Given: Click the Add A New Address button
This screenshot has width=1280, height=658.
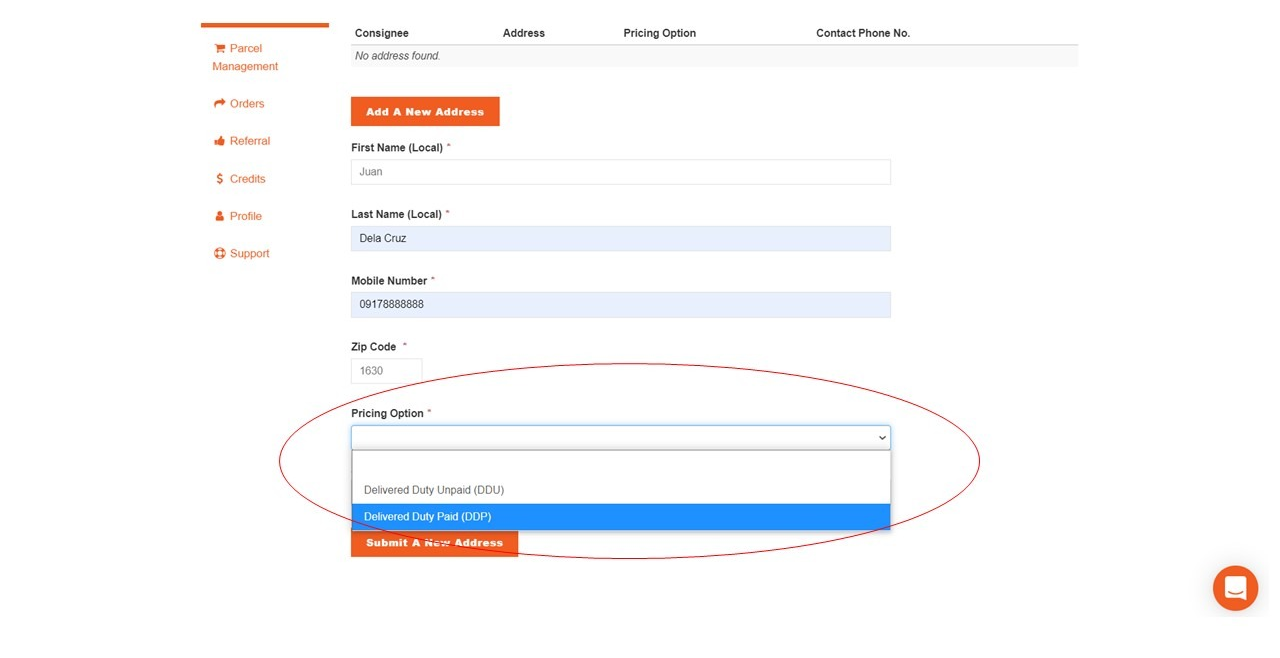Looking at the screenshot, I should tap(425, 112).
